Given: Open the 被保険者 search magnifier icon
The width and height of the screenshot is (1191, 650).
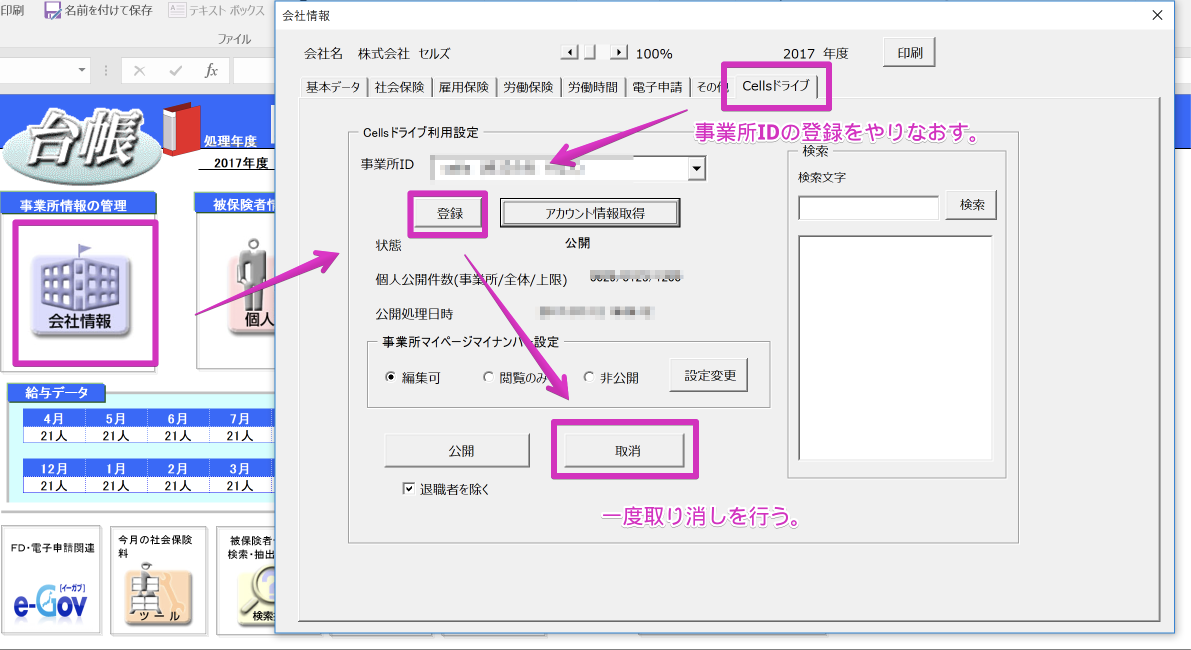Looking at the screenshot, I should [257, 596].
